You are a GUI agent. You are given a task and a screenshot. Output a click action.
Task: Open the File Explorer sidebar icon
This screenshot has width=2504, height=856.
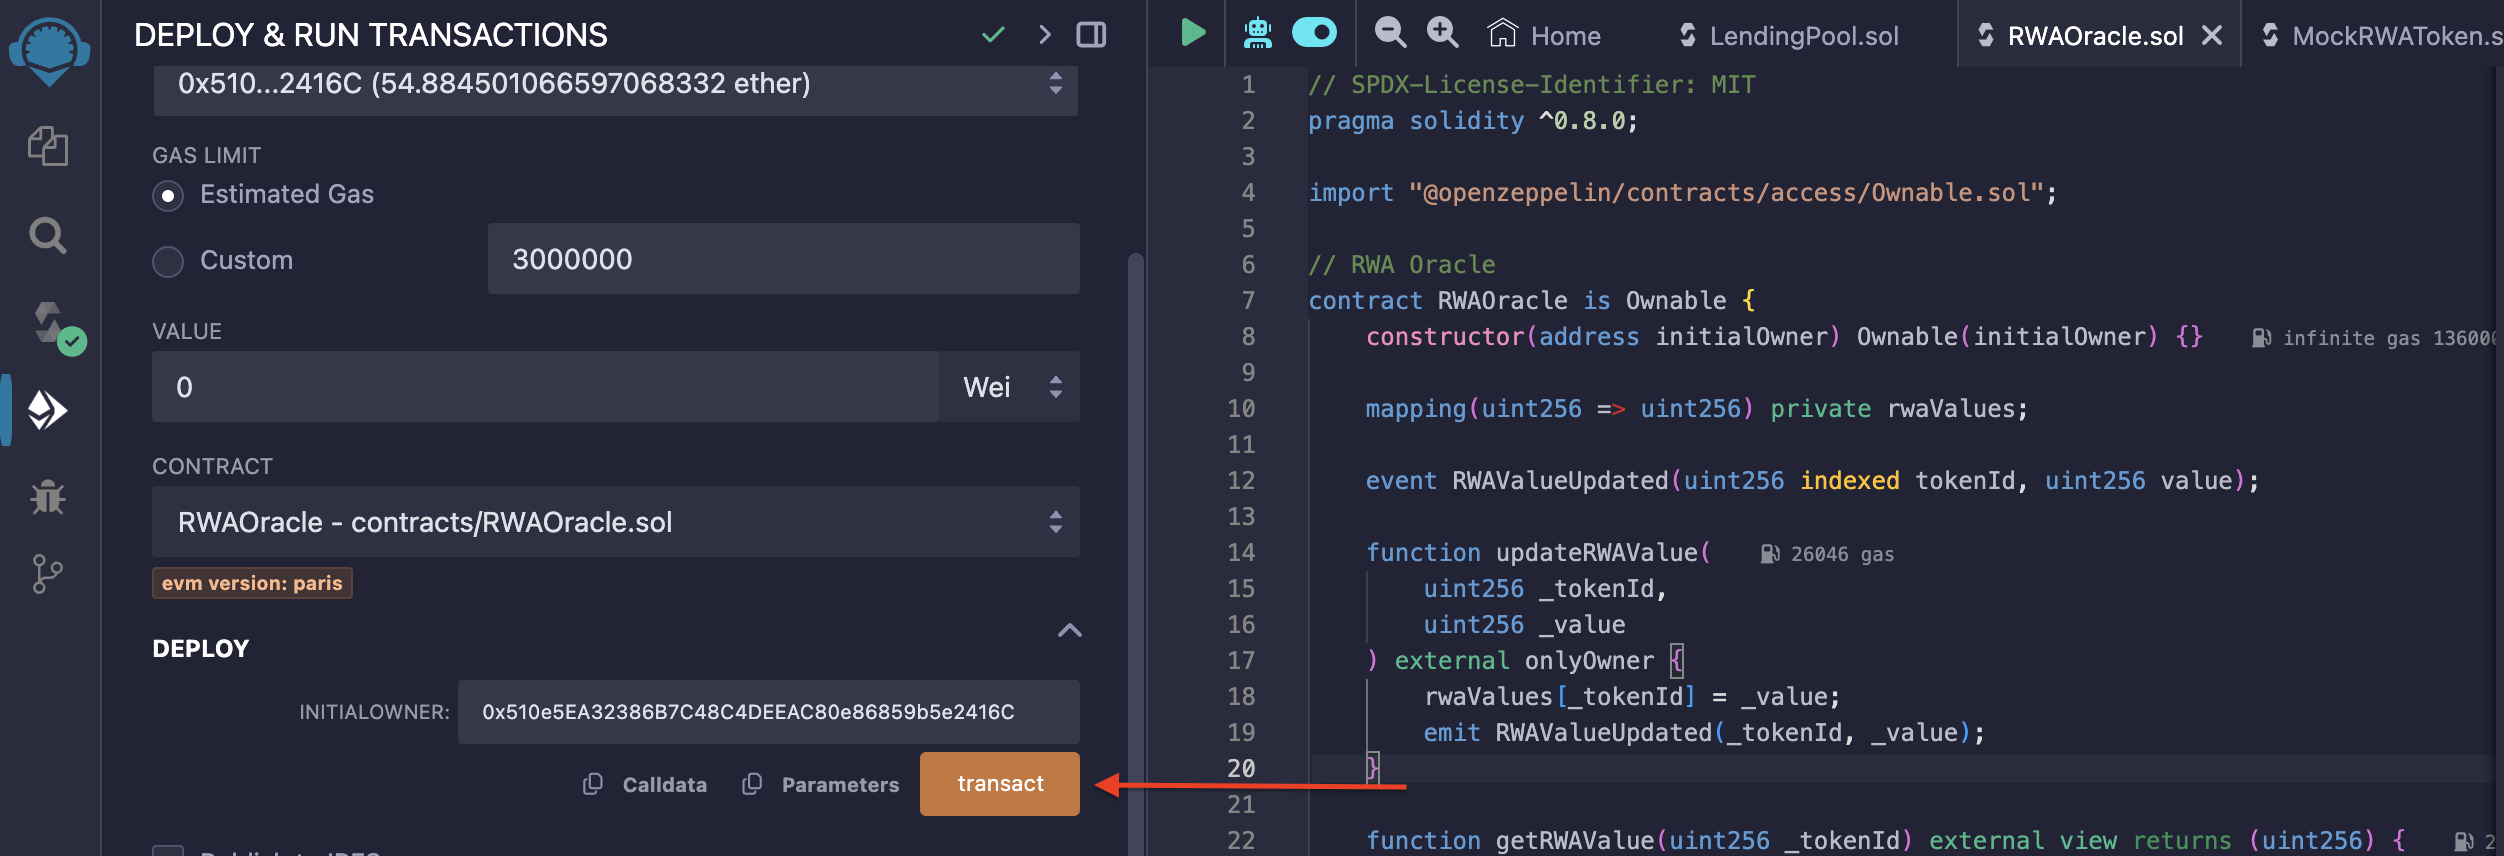click(48, 146)
